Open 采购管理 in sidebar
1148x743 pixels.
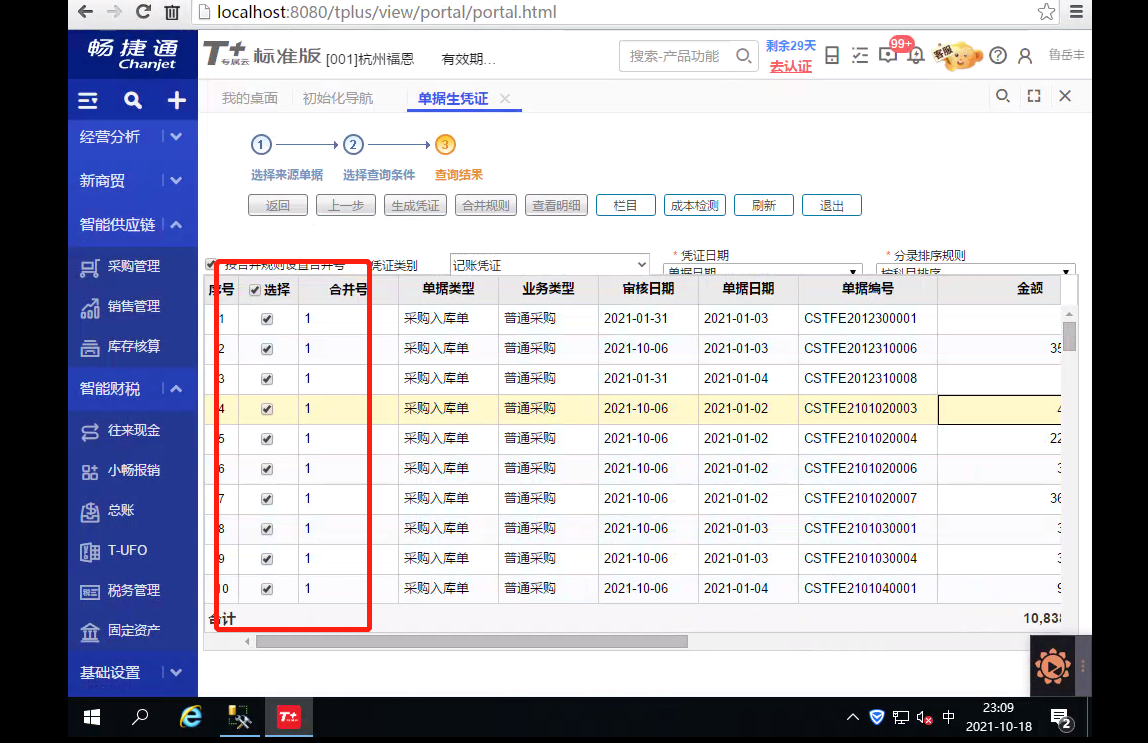pos(133,267)
